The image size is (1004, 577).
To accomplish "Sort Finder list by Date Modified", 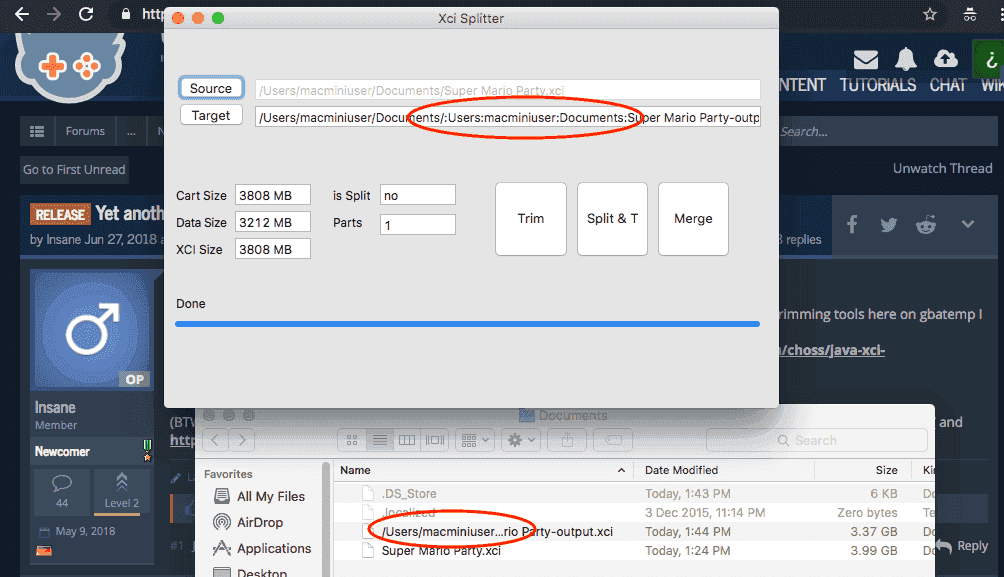I will (724, 470).
